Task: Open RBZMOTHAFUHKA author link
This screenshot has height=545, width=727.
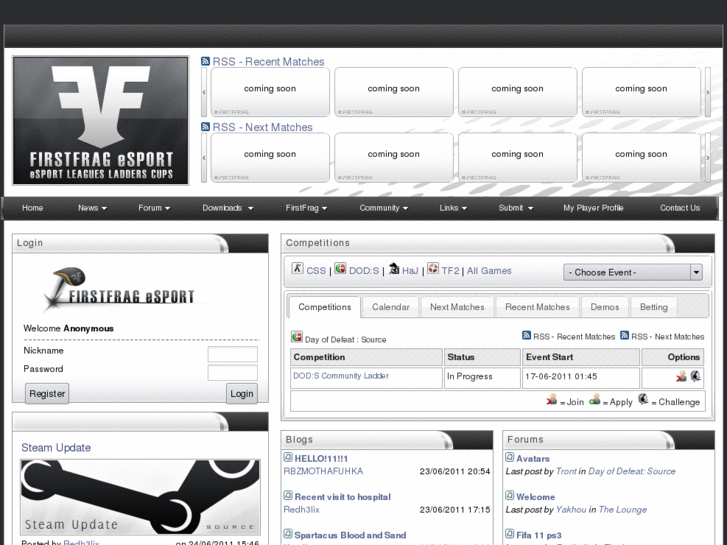Action: pyautogui.click(x=323, y=471)
